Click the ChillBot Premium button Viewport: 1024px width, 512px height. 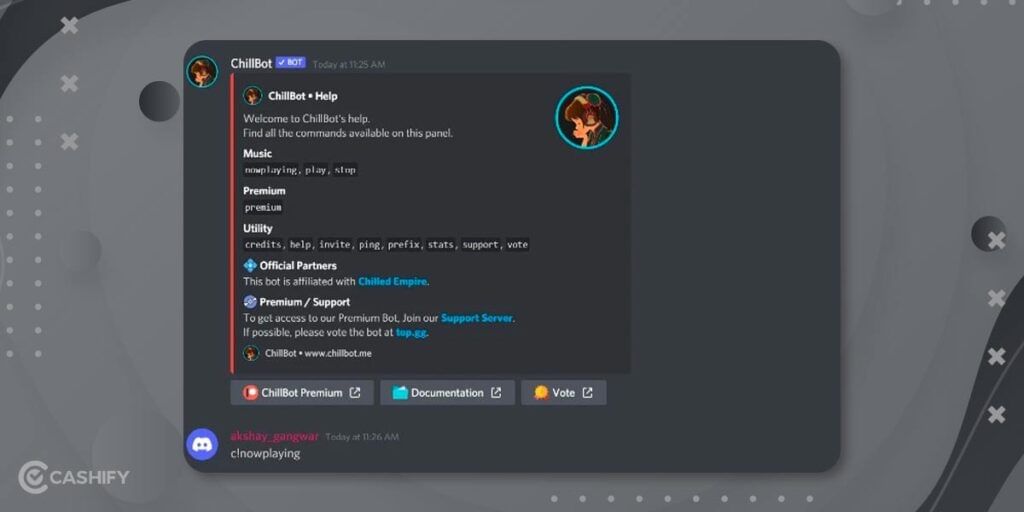(302, 392)
